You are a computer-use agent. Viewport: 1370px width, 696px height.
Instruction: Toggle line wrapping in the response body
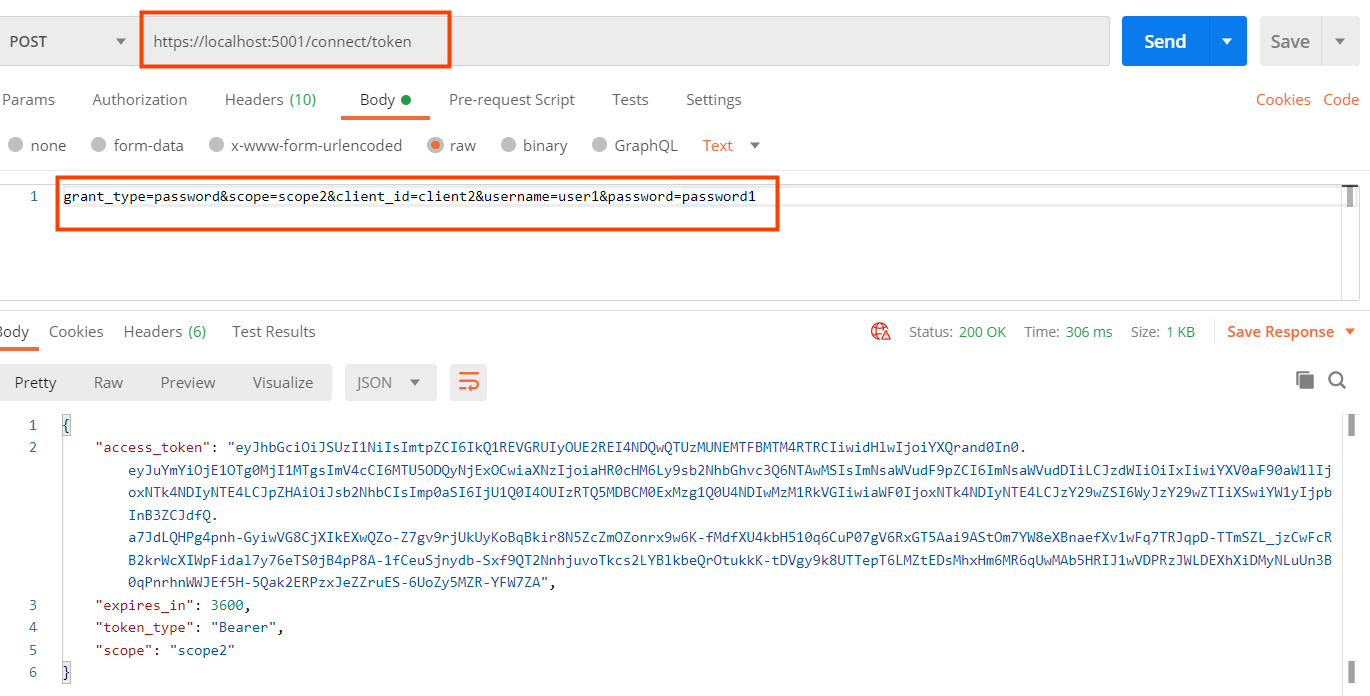(x=468, y=381)
